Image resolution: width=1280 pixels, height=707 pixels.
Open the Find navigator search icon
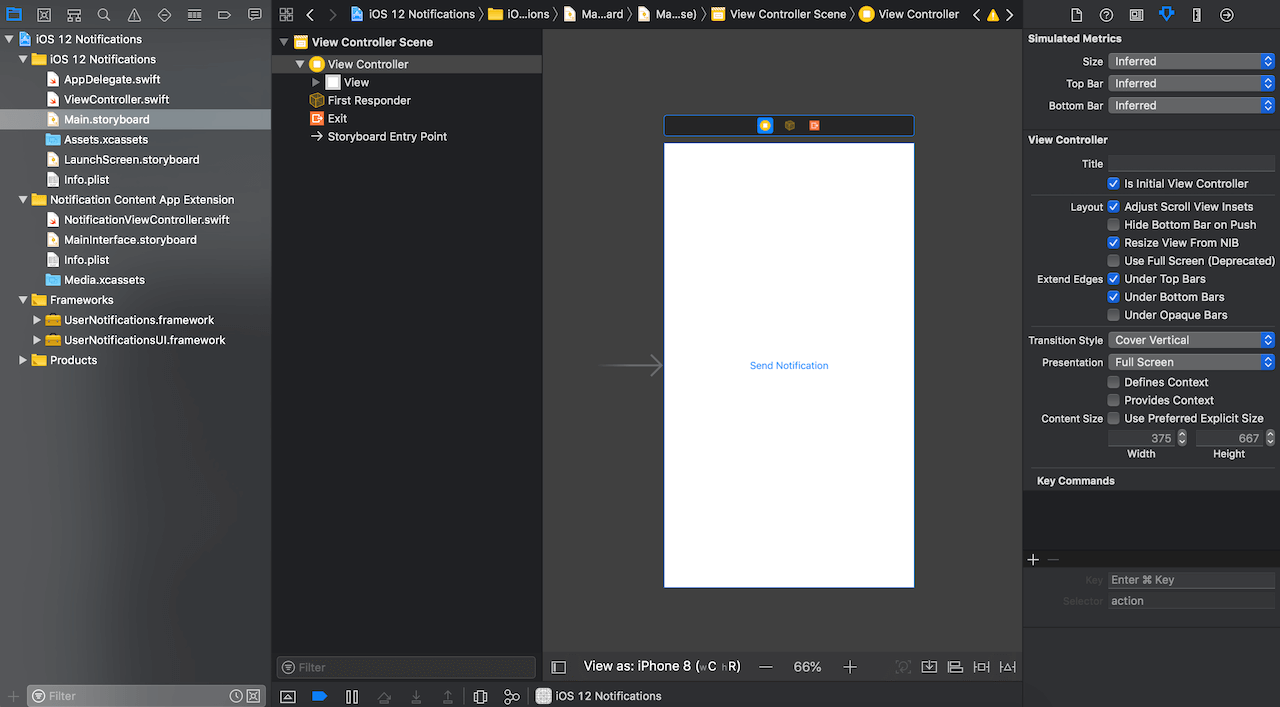point(104,15)
